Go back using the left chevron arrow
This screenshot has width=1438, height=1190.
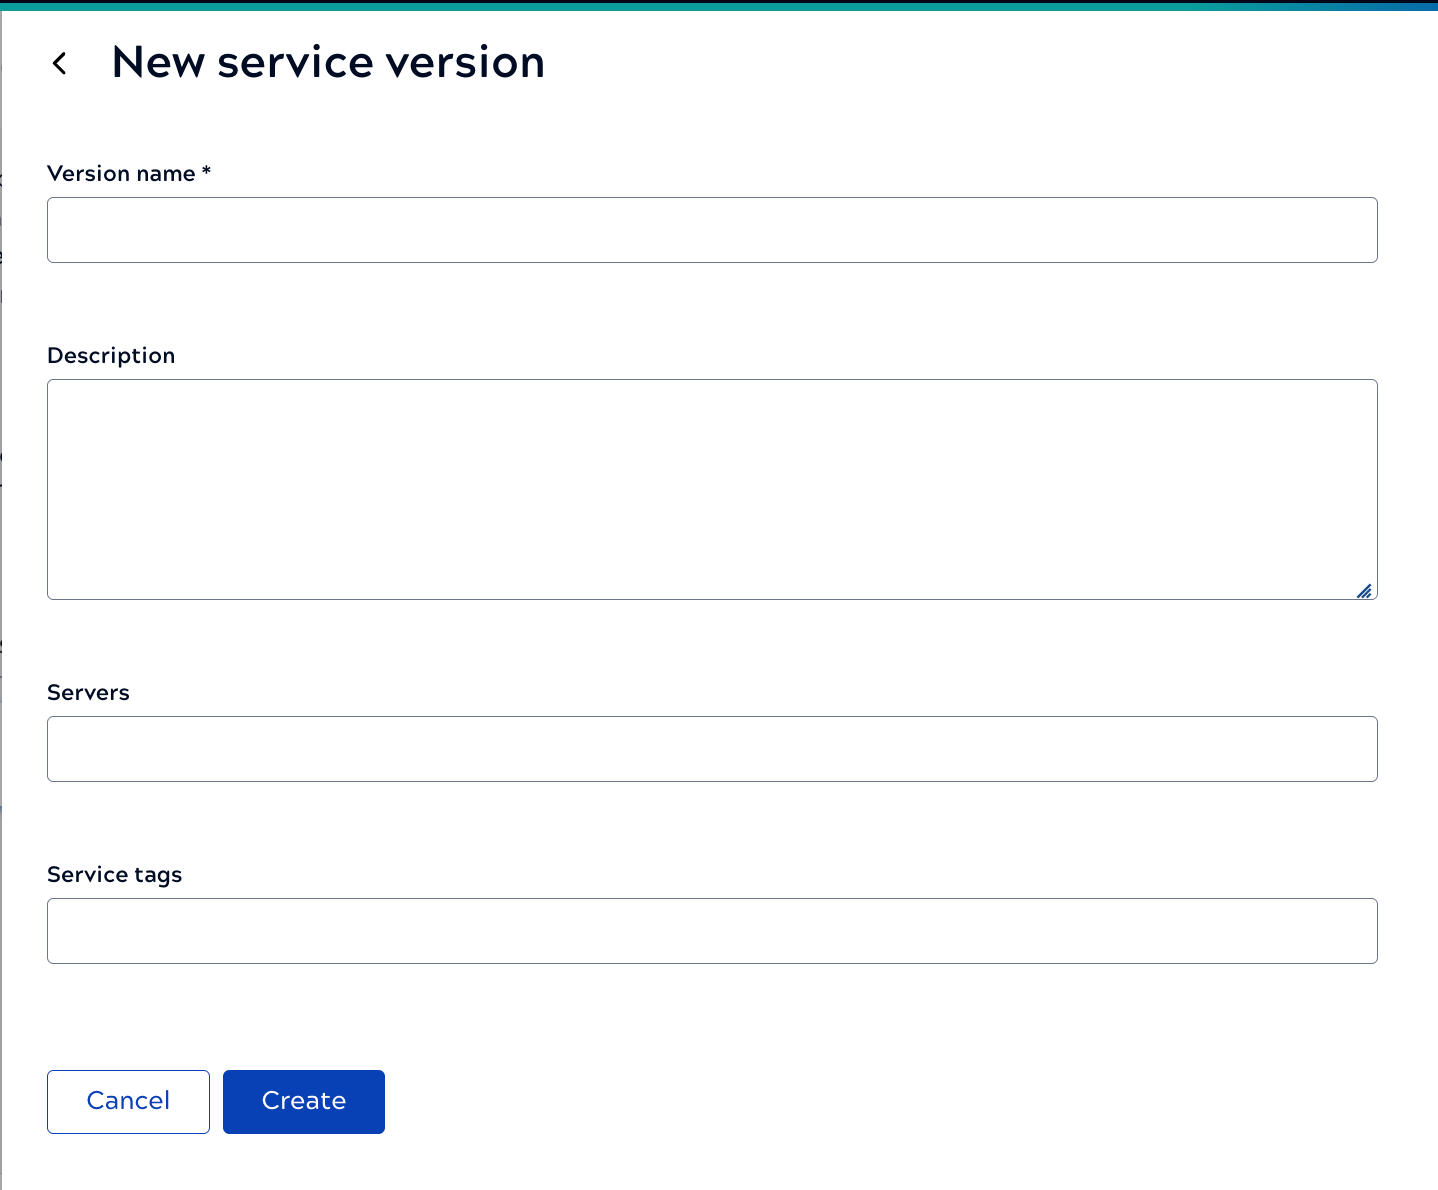click(x=60, y=64)
